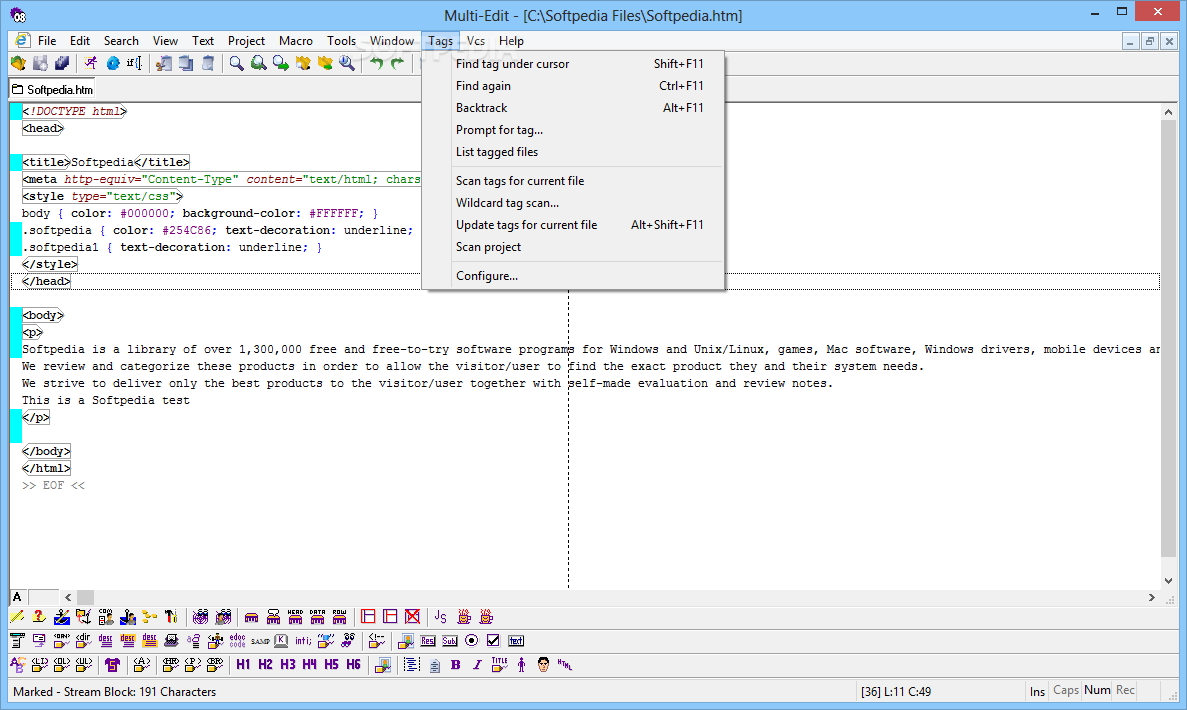Select Find tag under cursor
The height and width of the screenshot is (710, 1187).
(x=573, y=64)
